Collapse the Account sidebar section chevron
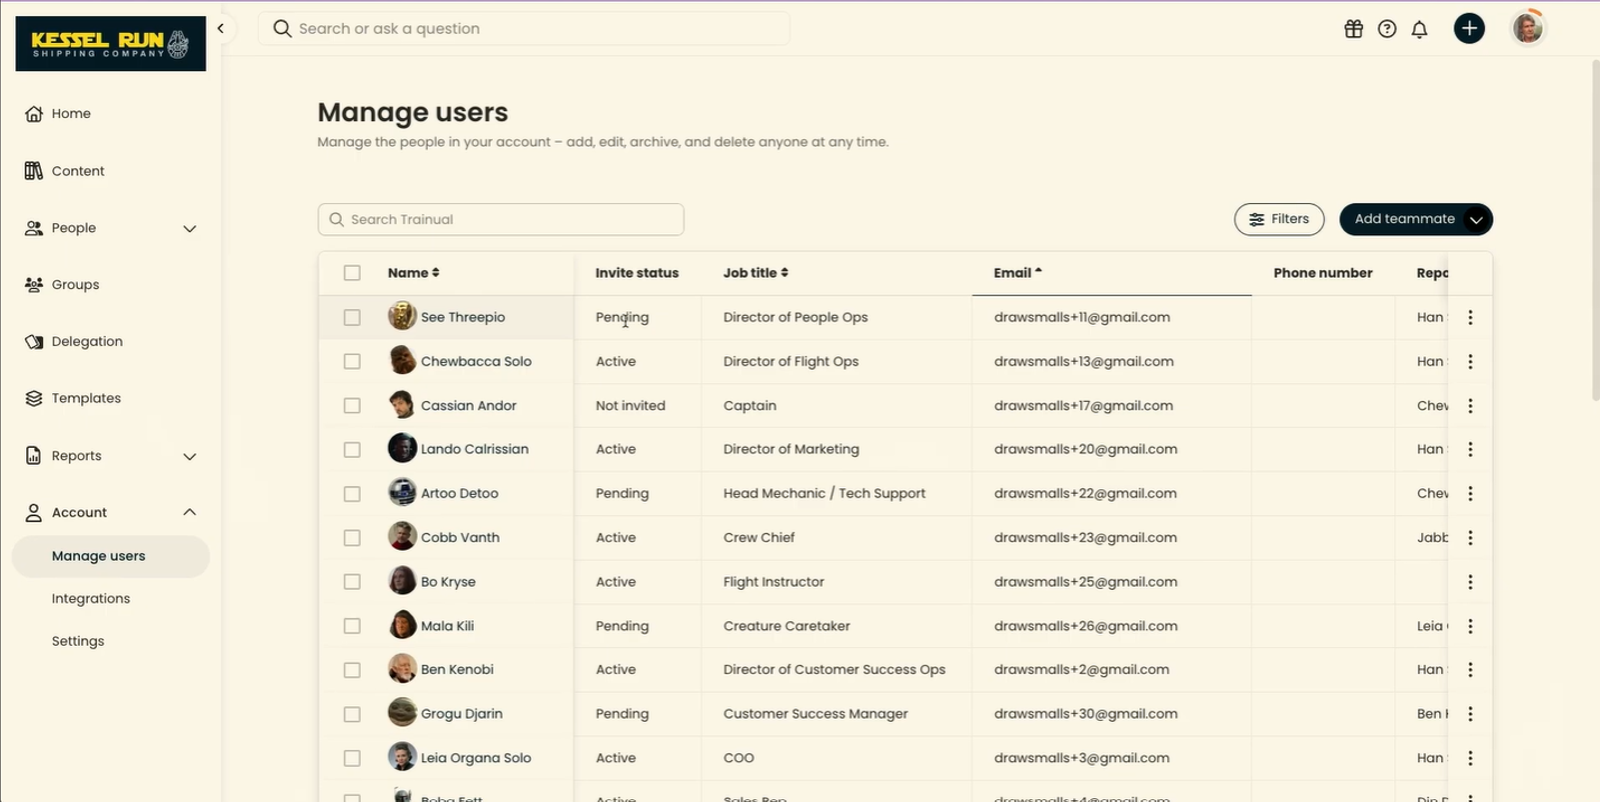This screenshot has width=1600, height=802. pos(190,512)
